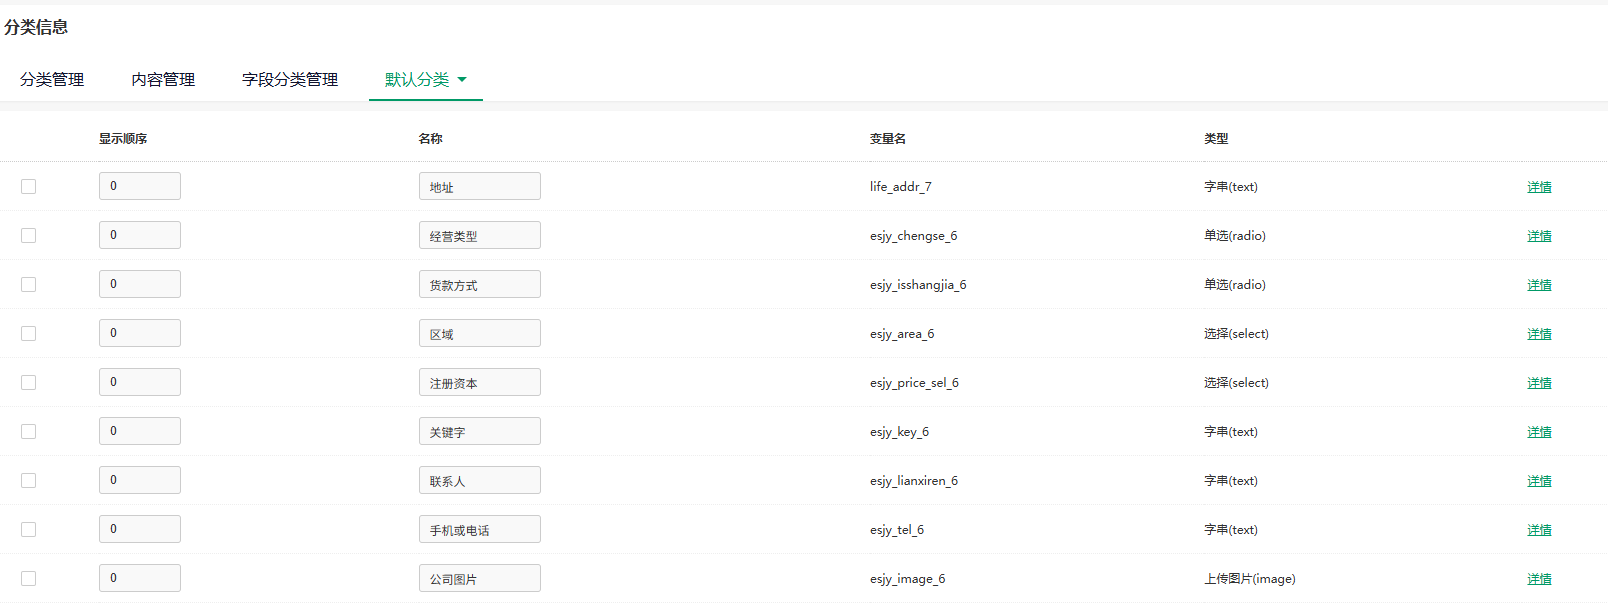1608x603 pixels.
Task: Click display order field for 经营类型 row
Action: pyautogui.click(x=139, y=236)
